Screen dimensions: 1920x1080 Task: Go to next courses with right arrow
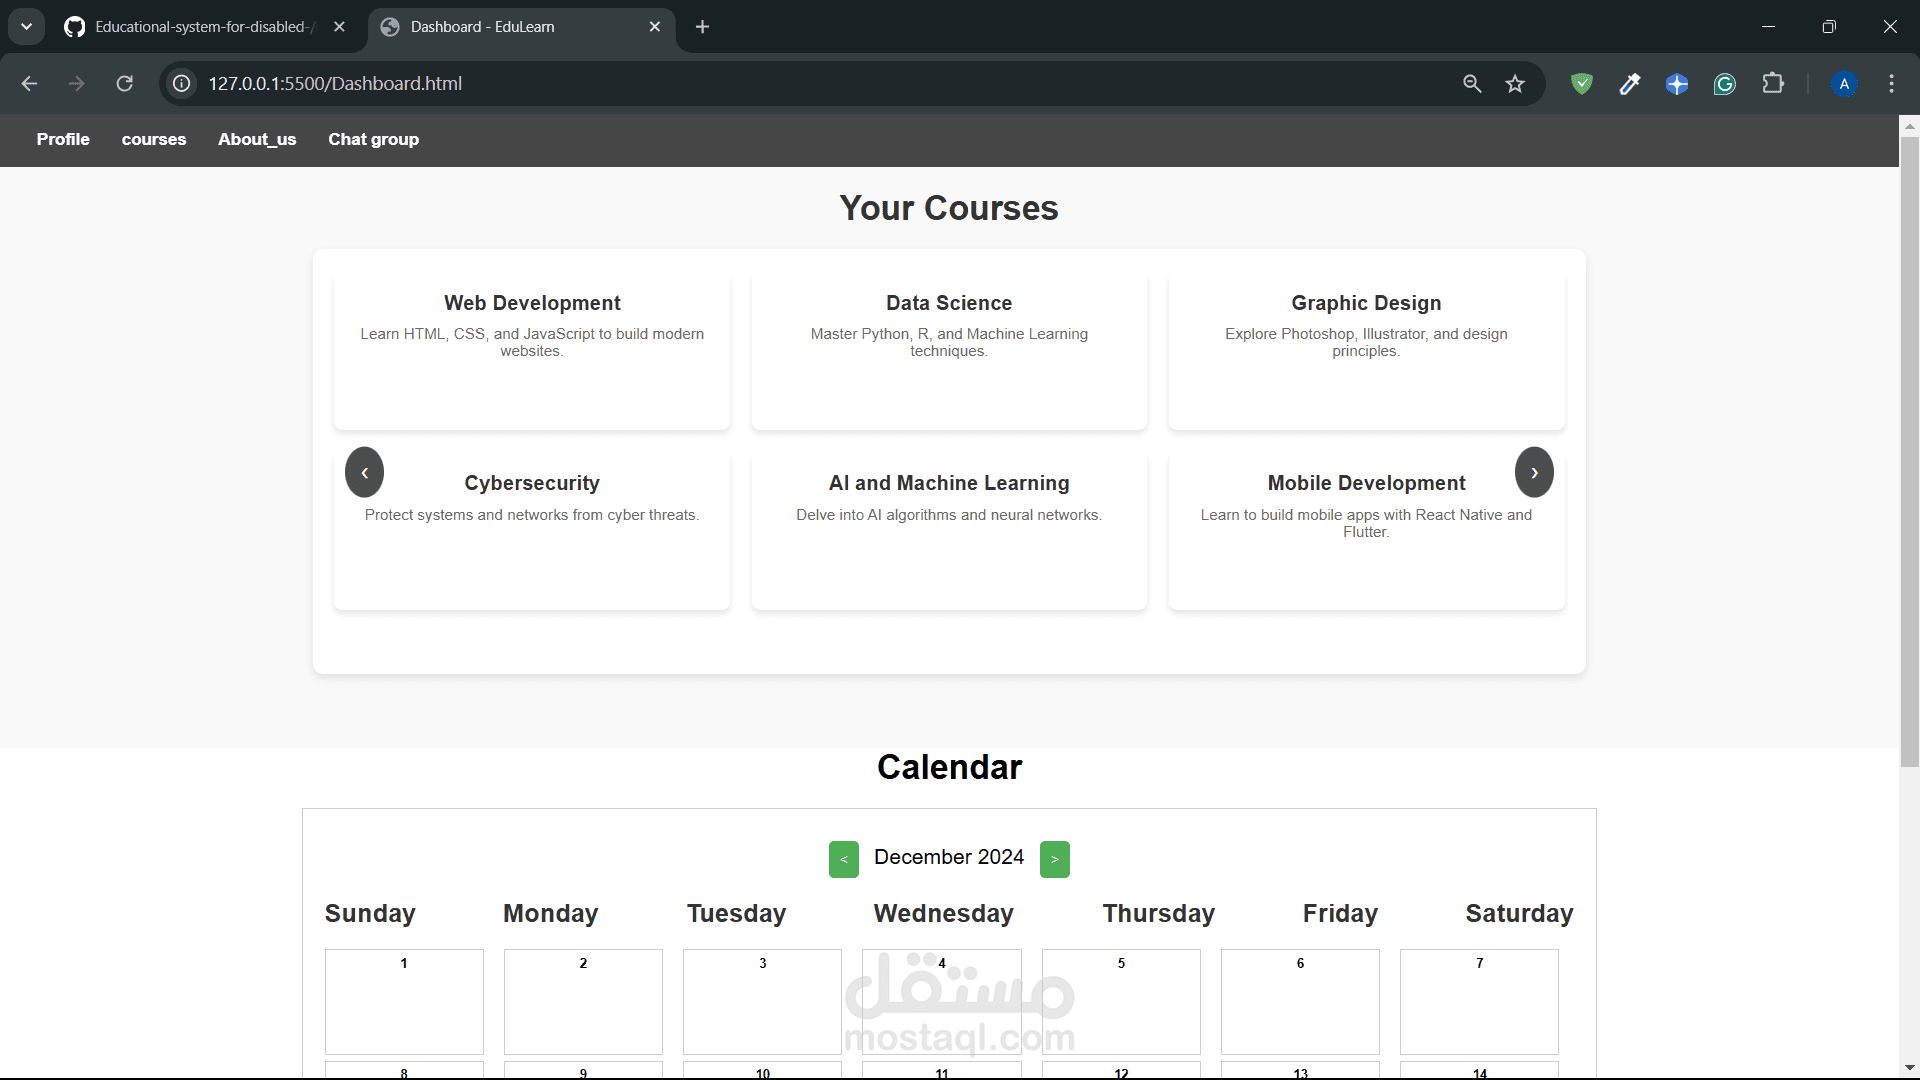[x=1534, y=472]
